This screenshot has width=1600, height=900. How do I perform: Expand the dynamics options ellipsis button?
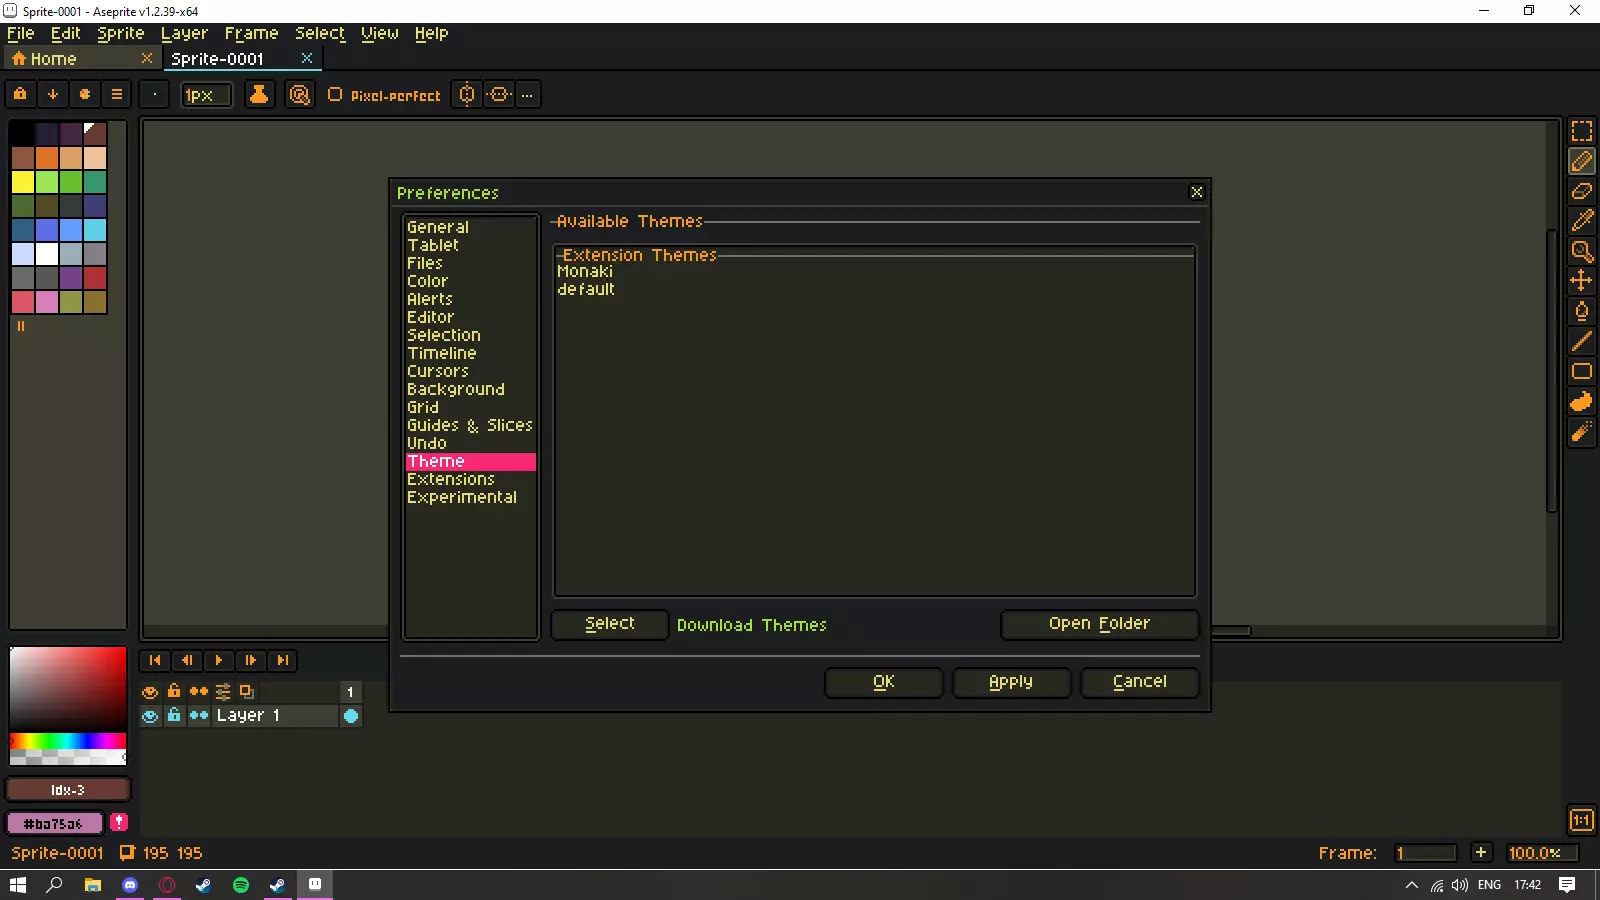coord(527,95)
